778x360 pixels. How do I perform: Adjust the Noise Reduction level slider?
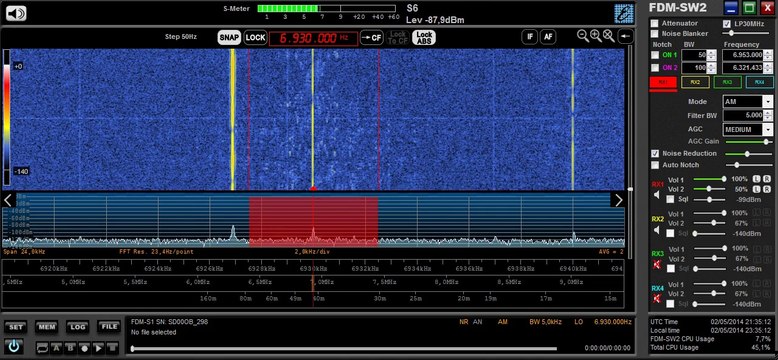[748, 154]
